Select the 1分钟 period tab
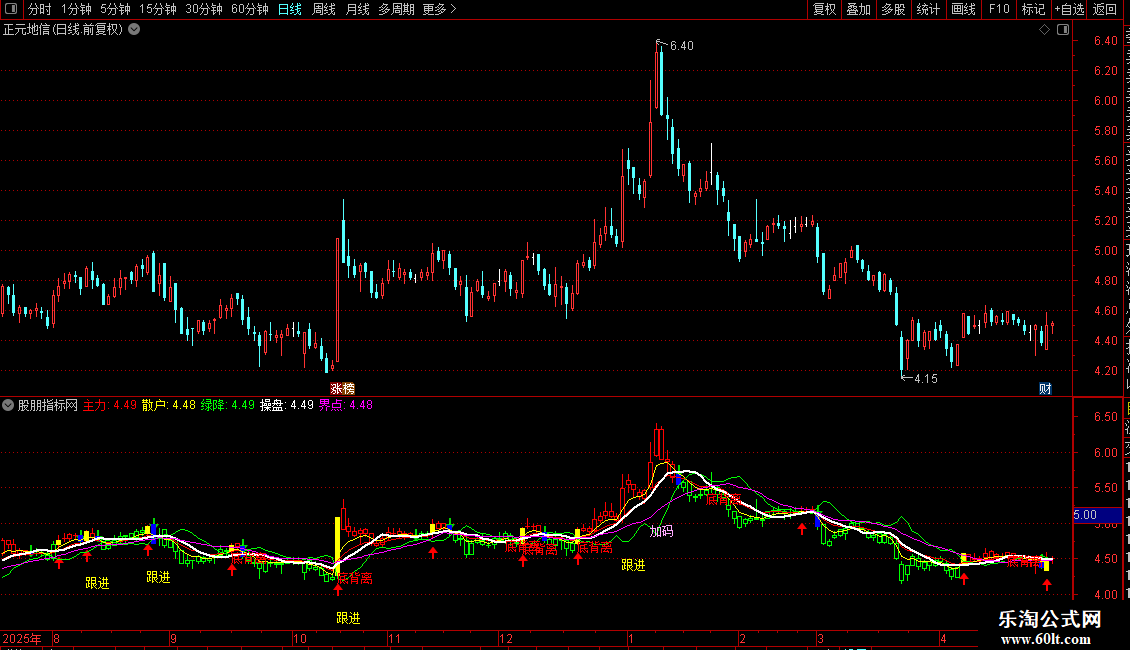Image resolution: width=1130 pixels, height=650 pixels. pyautogui.click(x=76, y=9)
